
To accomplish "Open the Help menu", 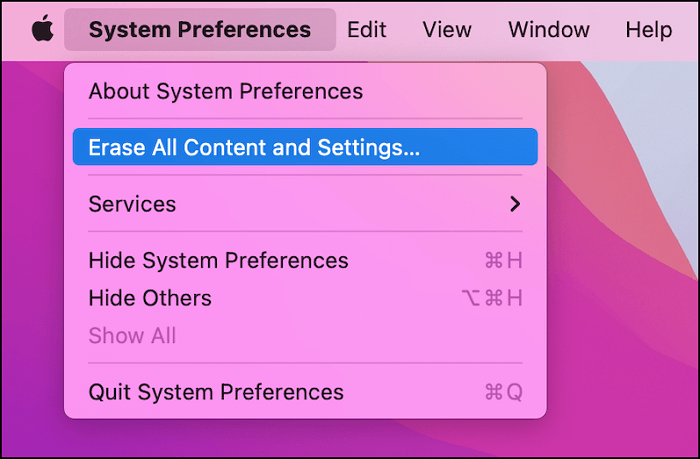I will point(649,30).
